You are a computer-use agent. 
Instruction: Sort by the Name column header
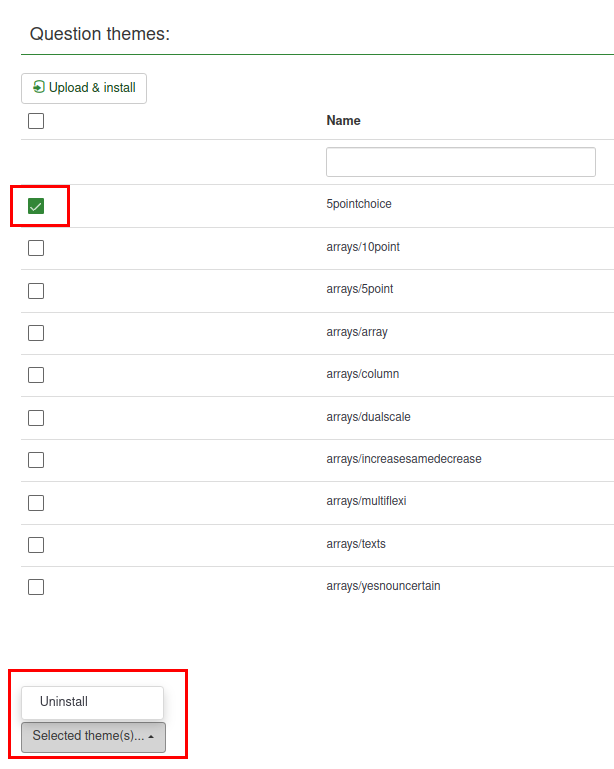click(343, 120)
